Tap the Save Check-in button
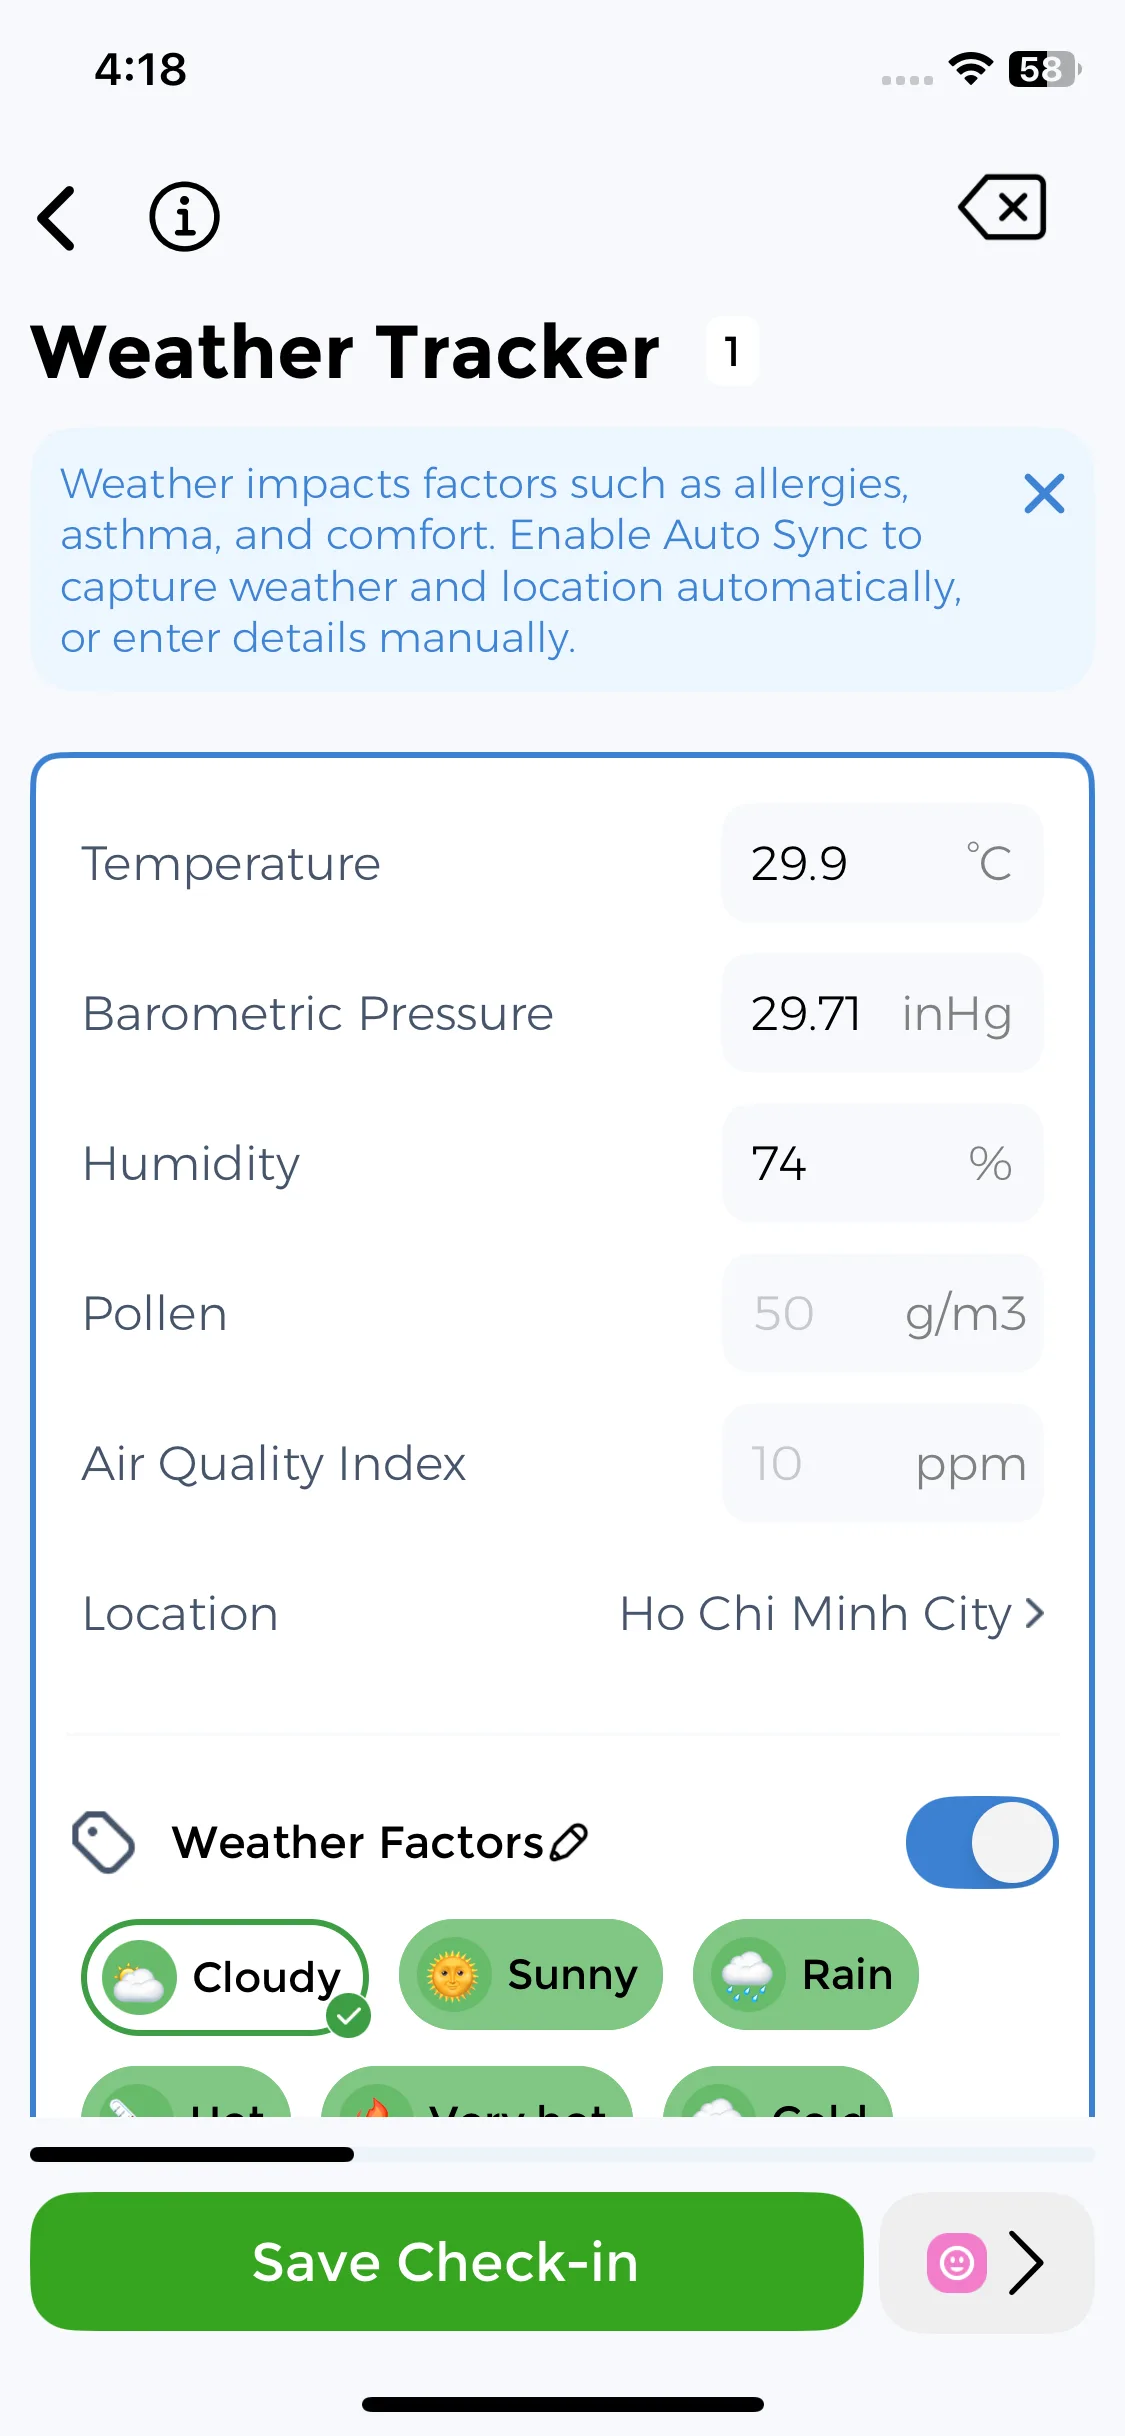 (446, 2262)
